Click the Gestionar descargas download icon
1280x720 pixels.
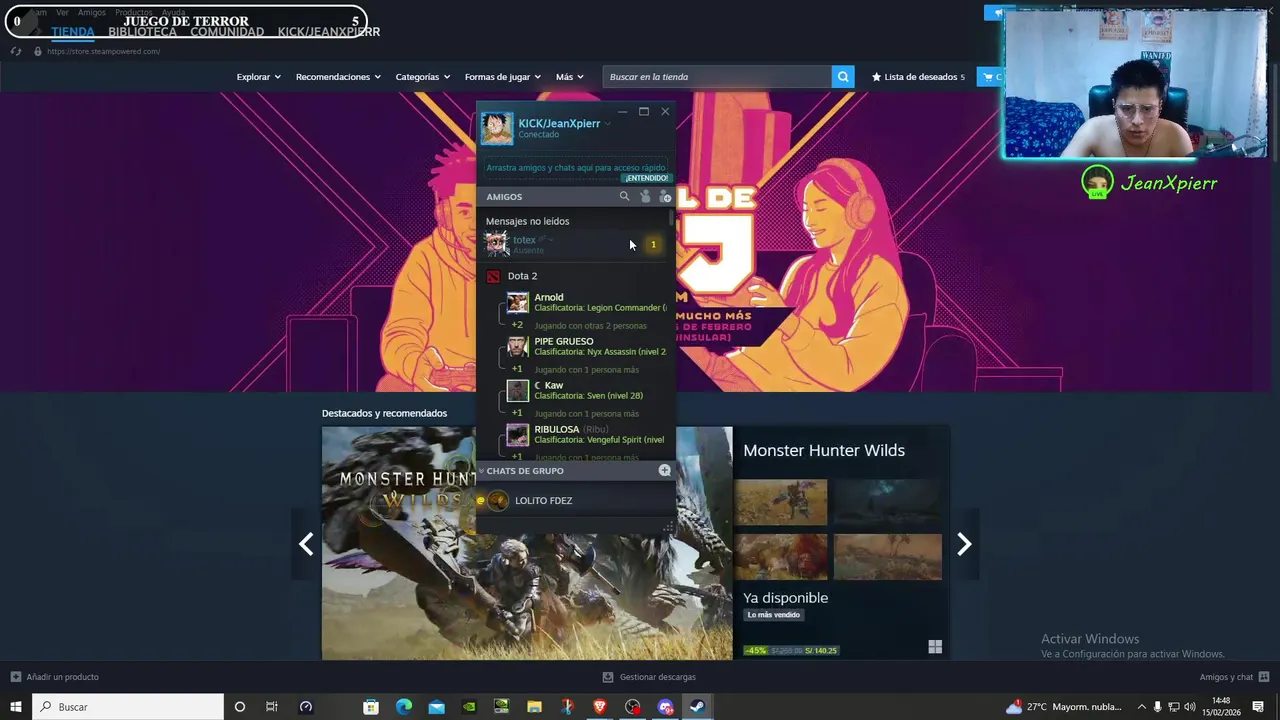[608, 677]
